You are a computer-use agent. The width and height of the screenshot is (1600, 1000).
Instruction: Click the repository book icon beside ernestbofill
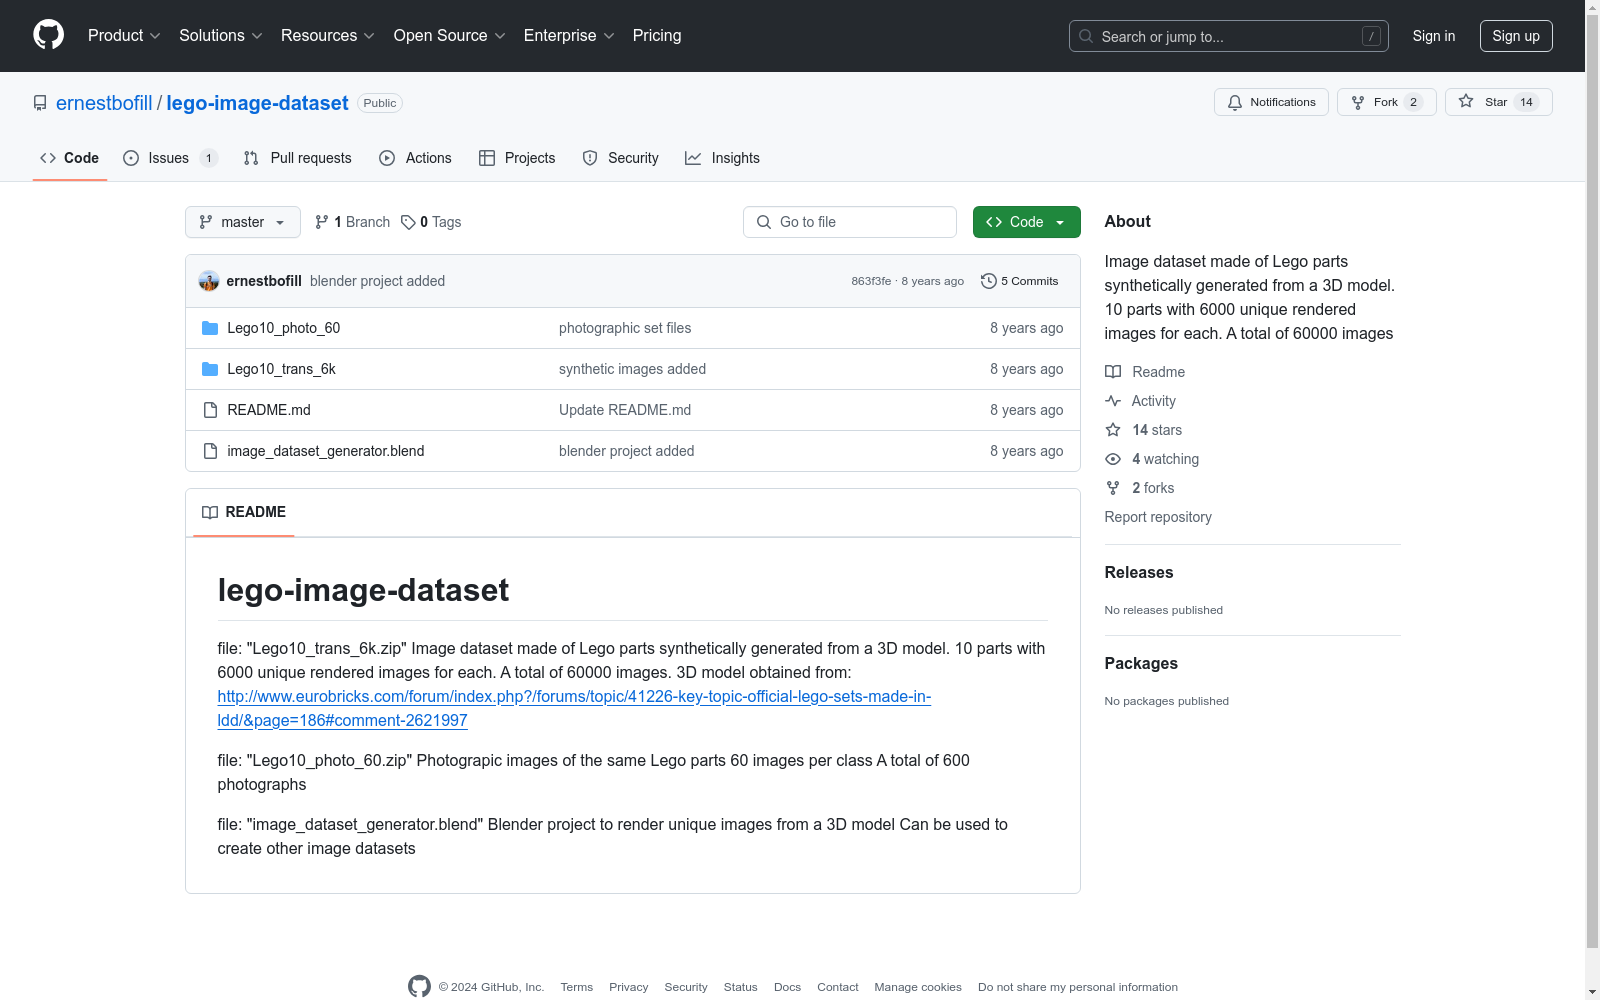tap(40, 103)
